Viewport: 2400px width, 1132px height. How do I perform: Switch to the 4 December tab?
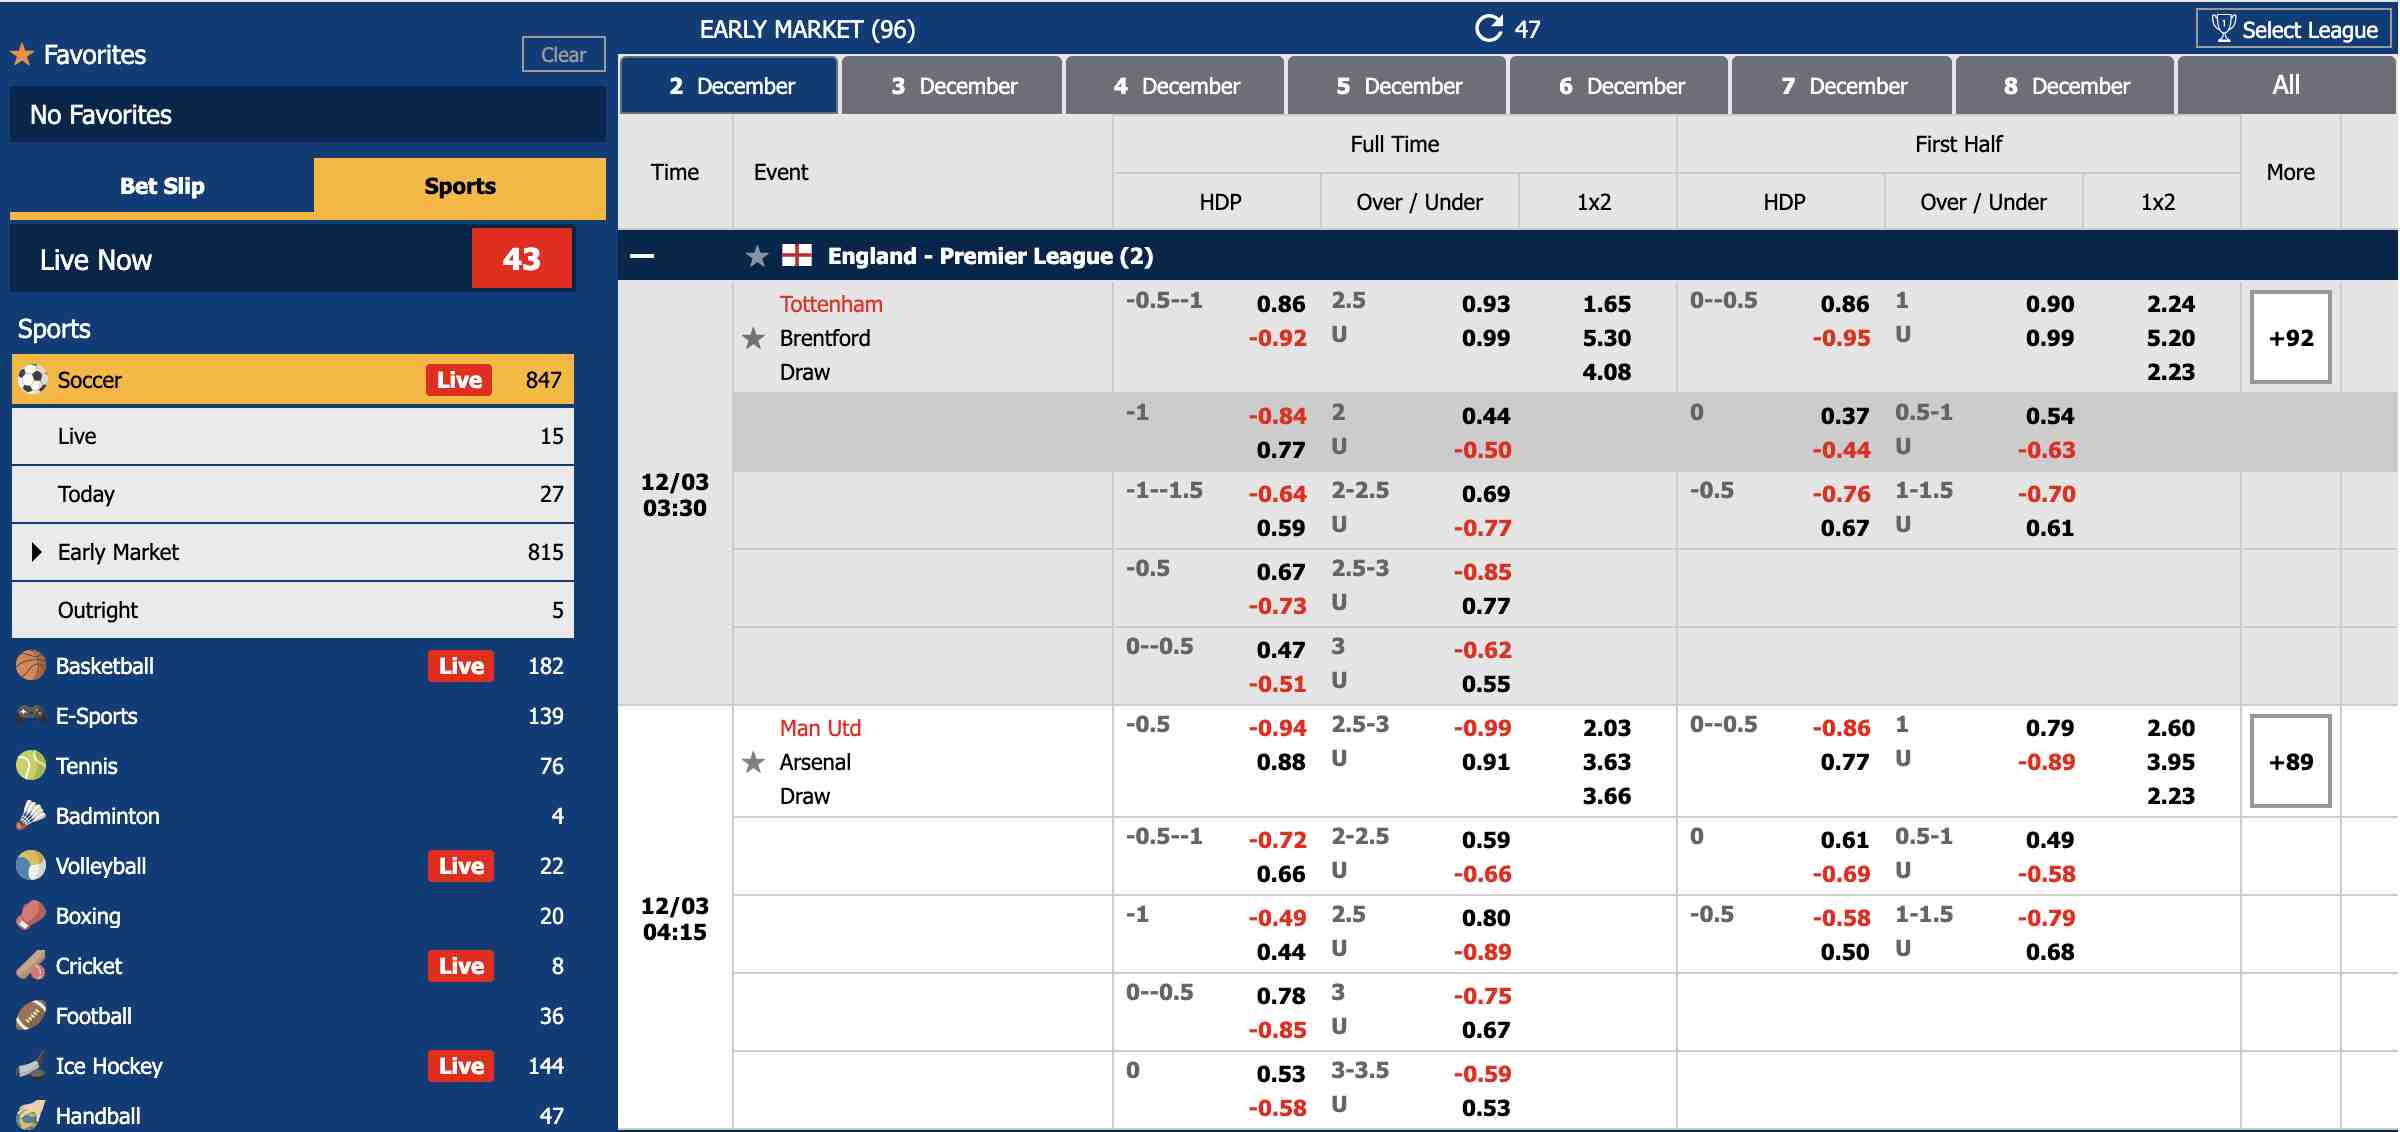(1176, 86)
